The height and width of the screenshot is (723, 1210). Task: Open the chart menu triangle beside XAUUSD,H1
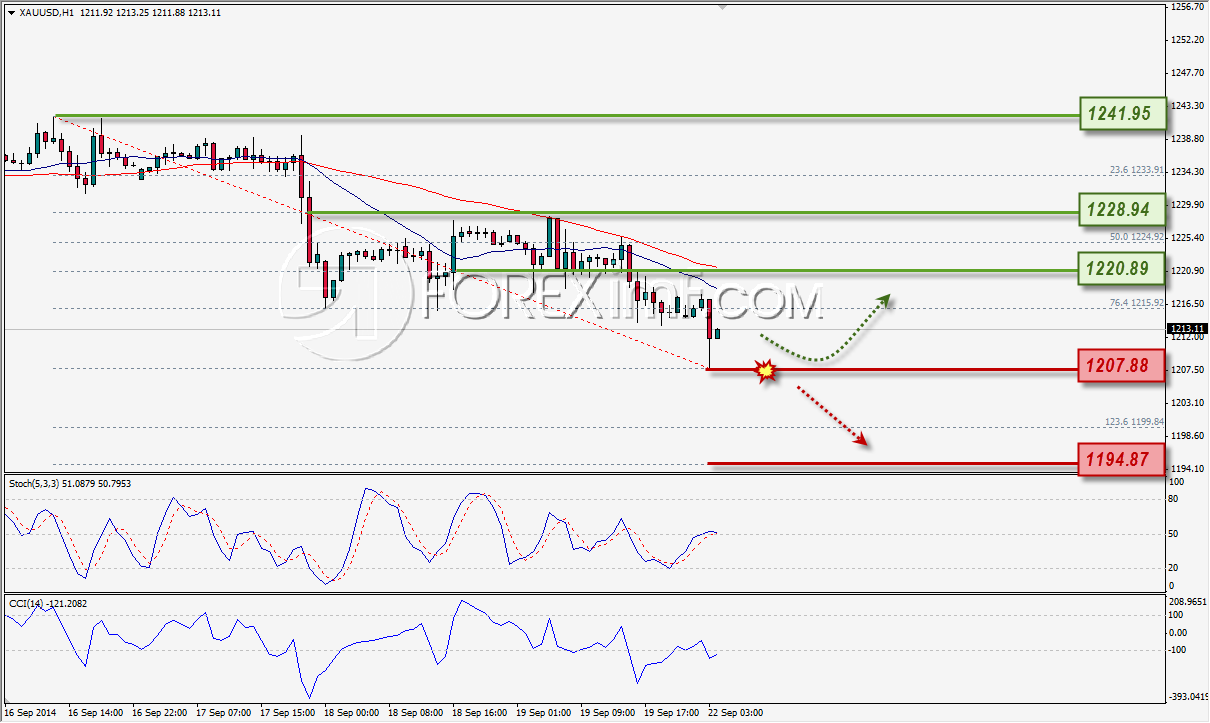point(10,12)
